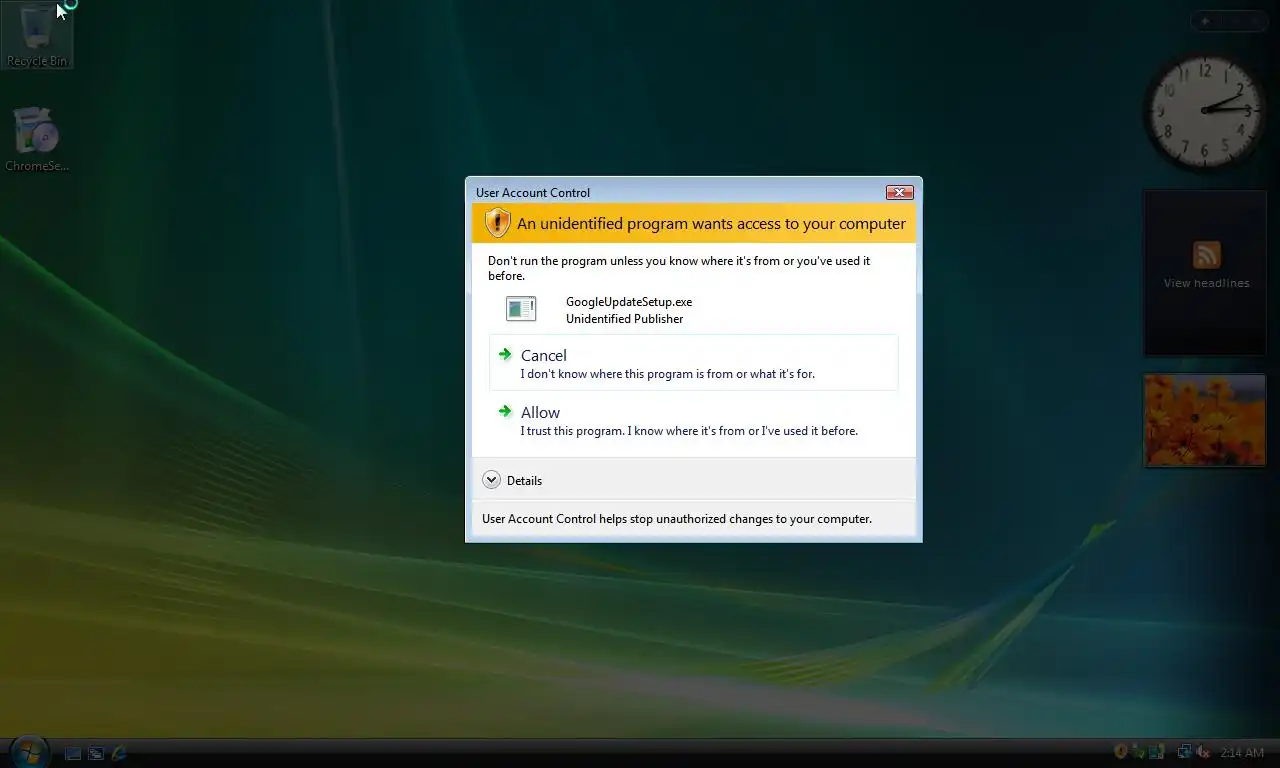
Task: Select the Recycle Bin desktop icon
Action: point(37,36)
